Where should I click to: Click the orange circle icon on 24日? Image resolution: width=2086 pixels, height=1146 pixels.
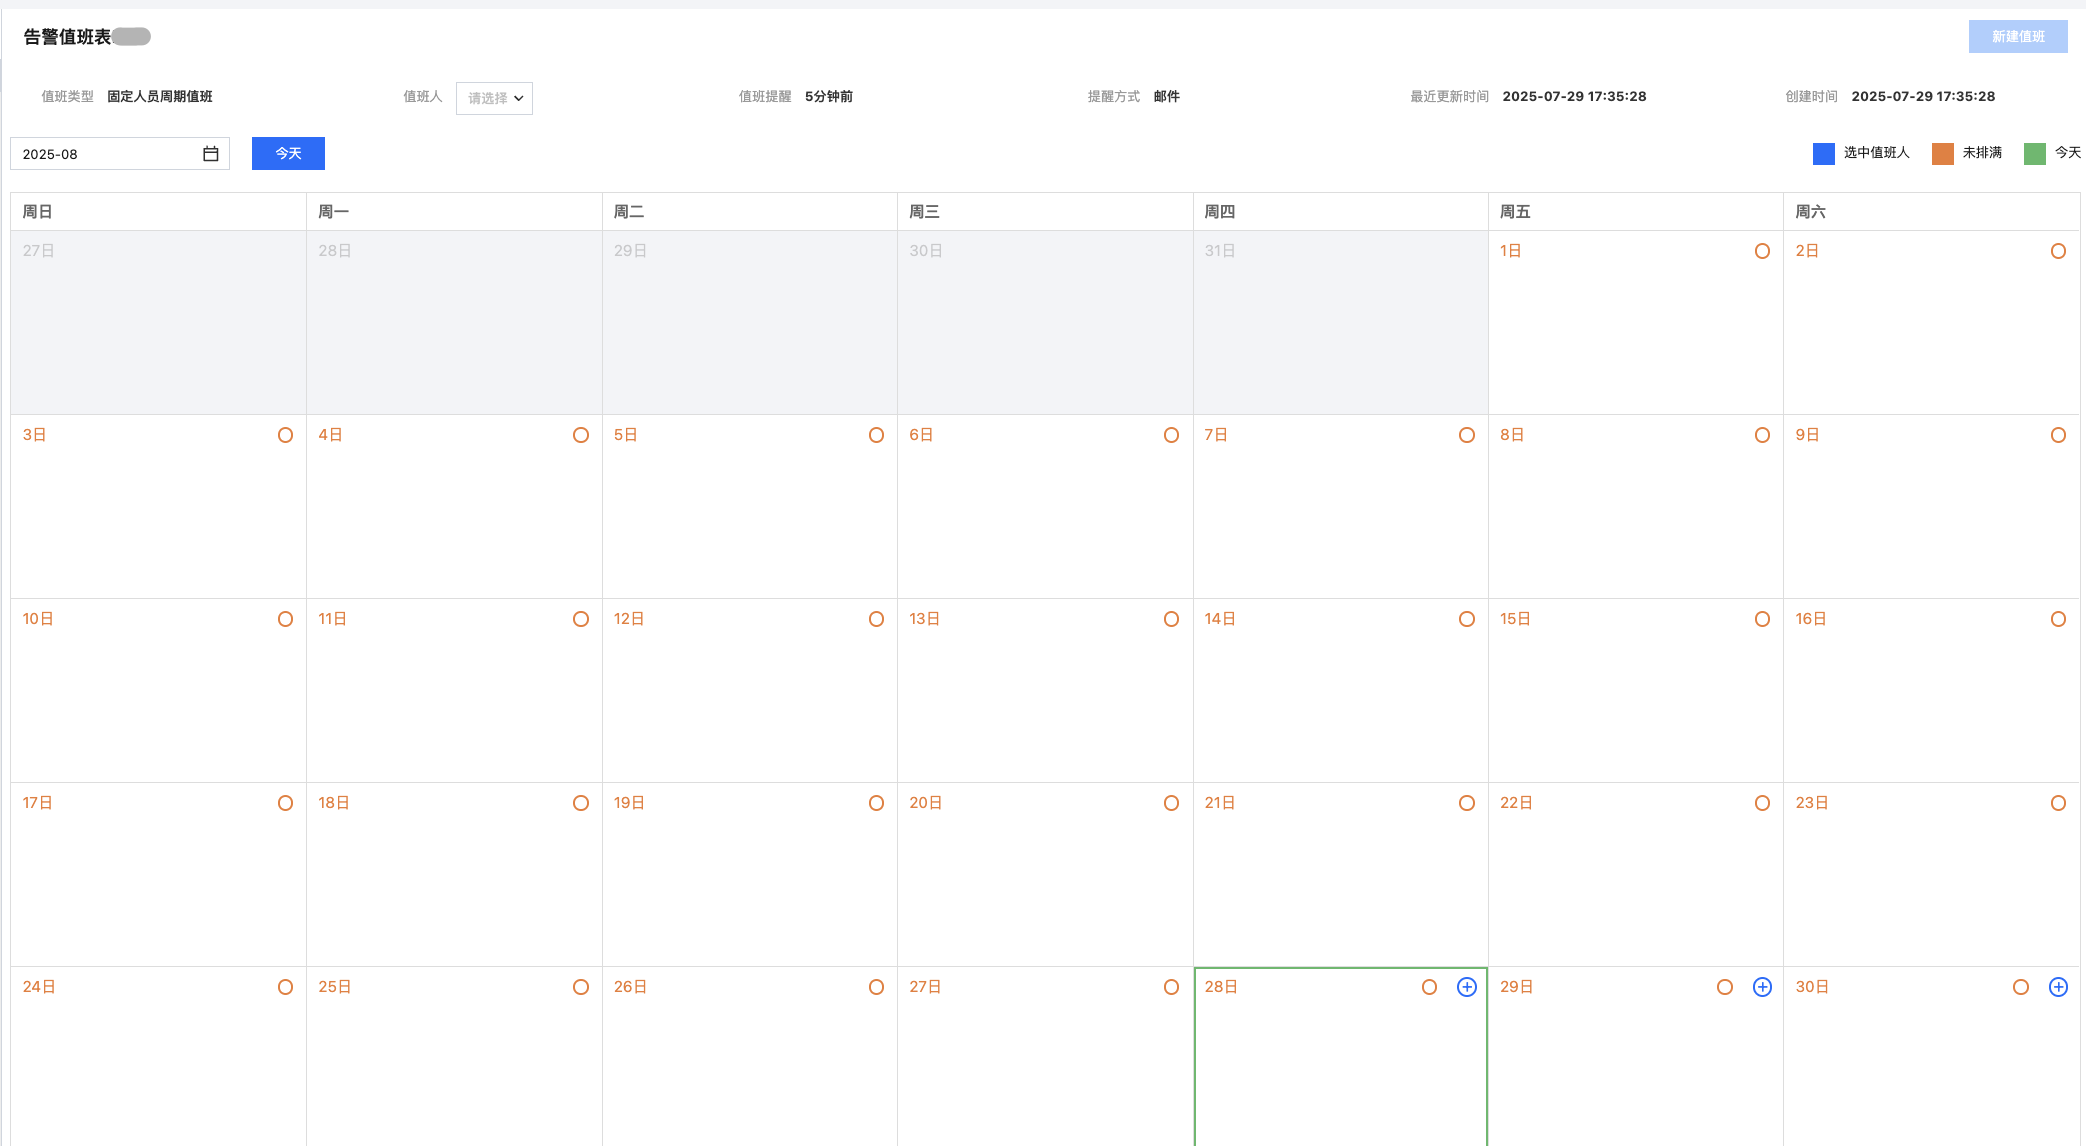point(285,987)
